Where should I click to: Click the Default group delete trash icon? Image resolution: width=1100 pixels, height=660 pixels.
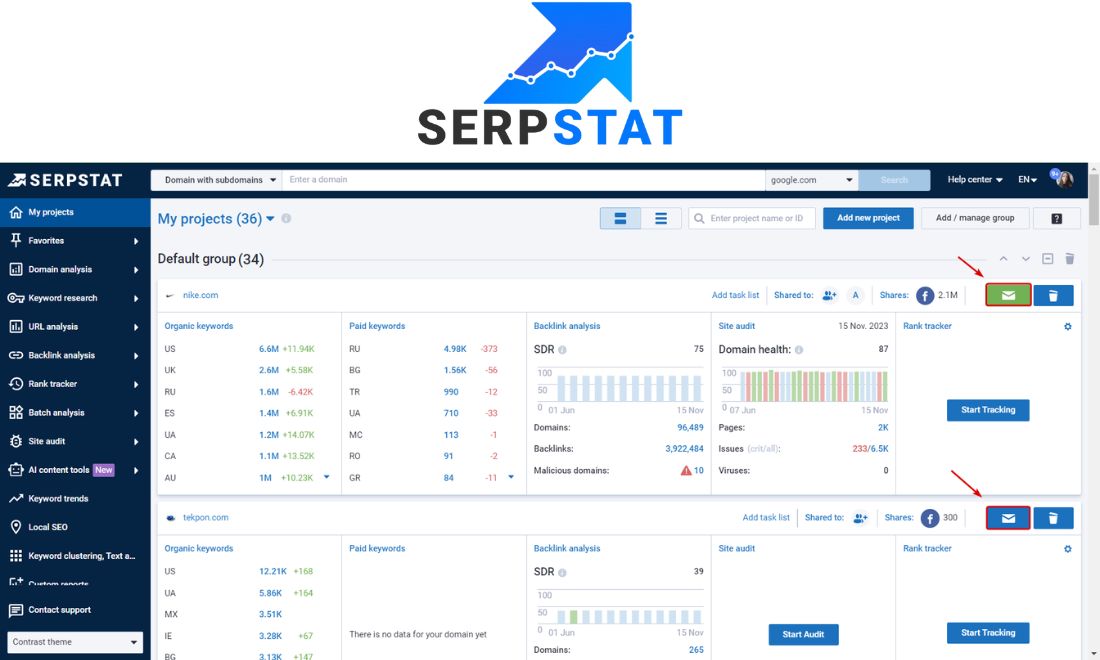pos(1069,258)
